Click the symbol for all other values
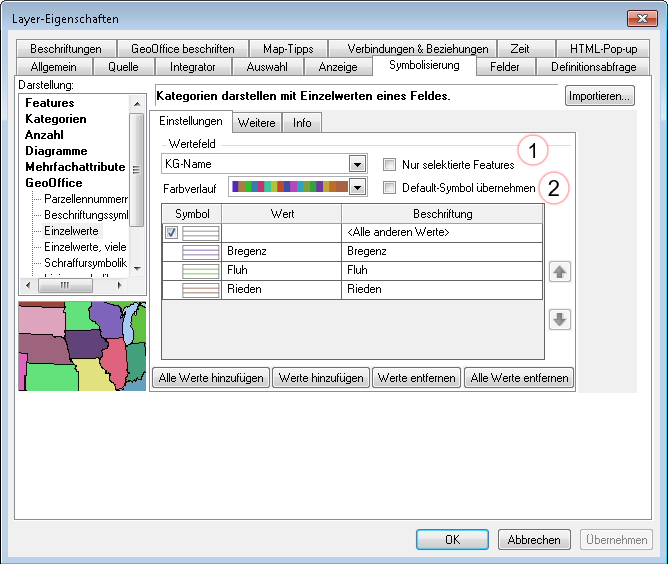This screenshot has height=564, width=669. point(199,232)
